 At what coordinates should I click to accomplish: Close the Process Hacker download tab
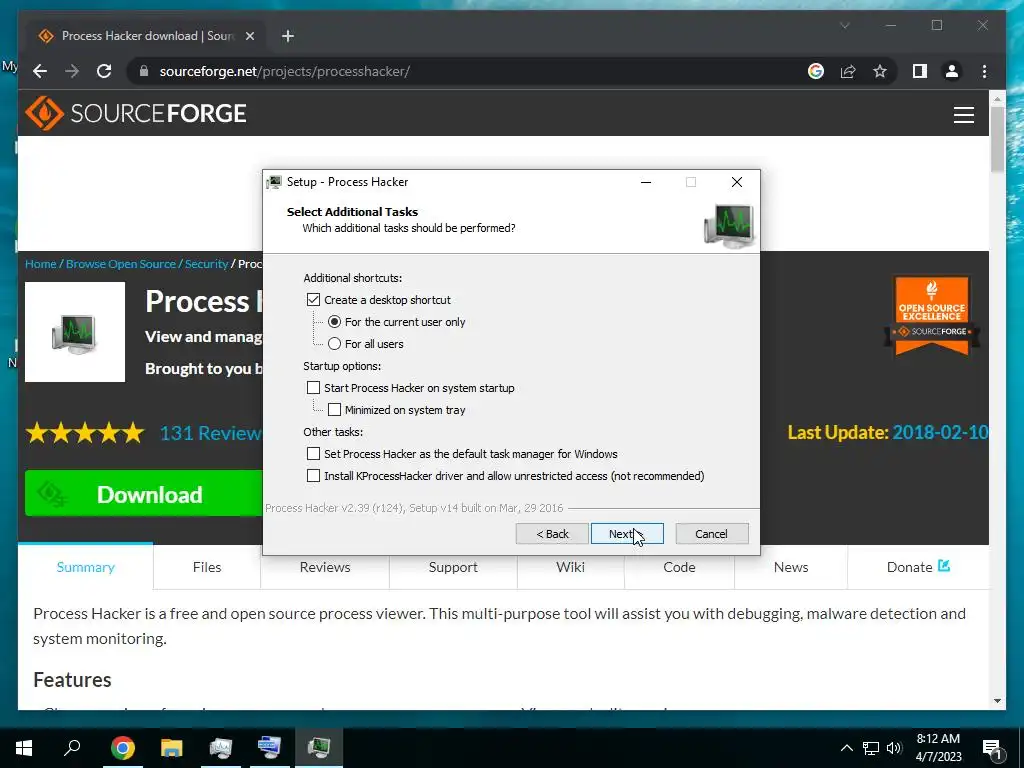(x=249, y=36)
